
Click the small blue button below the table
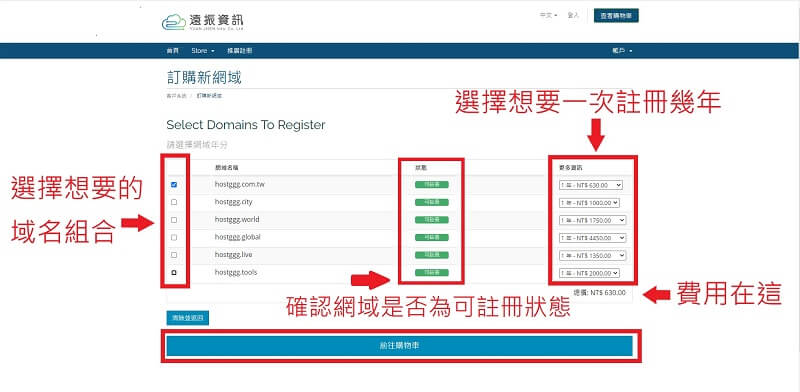point(187,318)
